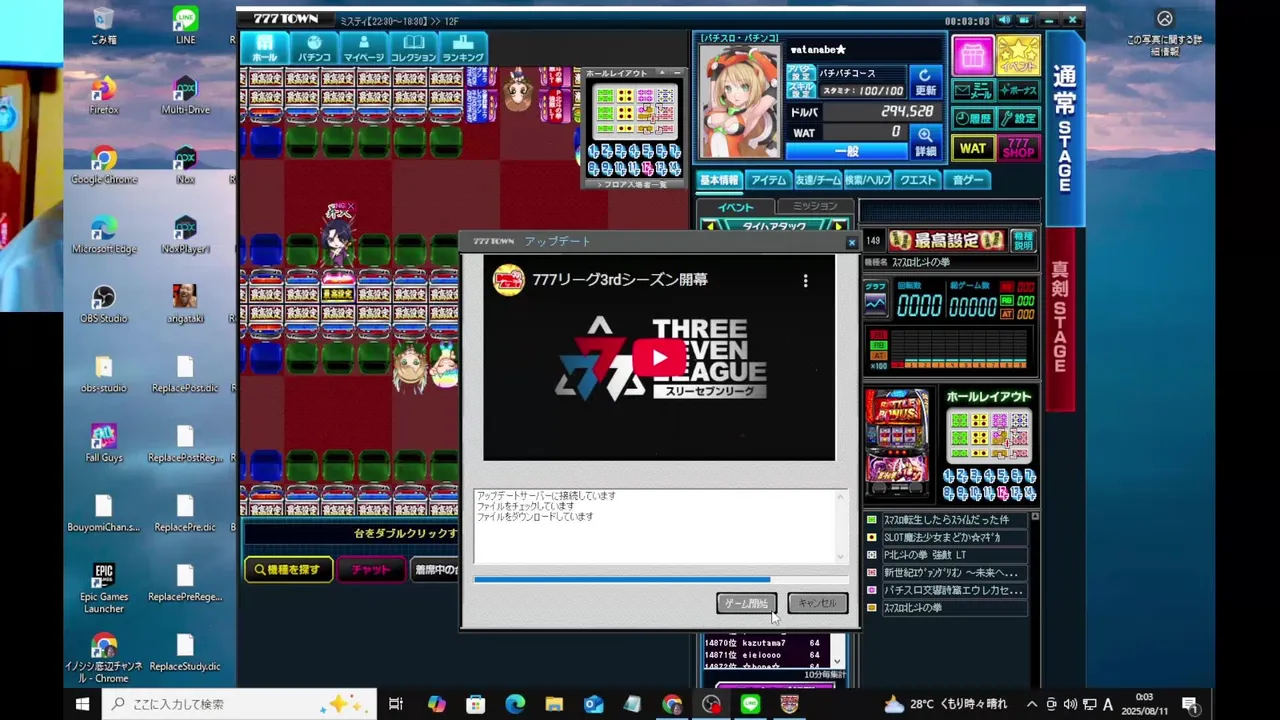The width and height of the screenshot is (1280, 720).
Task: Open the 777 SHOP
Action: tap(1018, 148)
